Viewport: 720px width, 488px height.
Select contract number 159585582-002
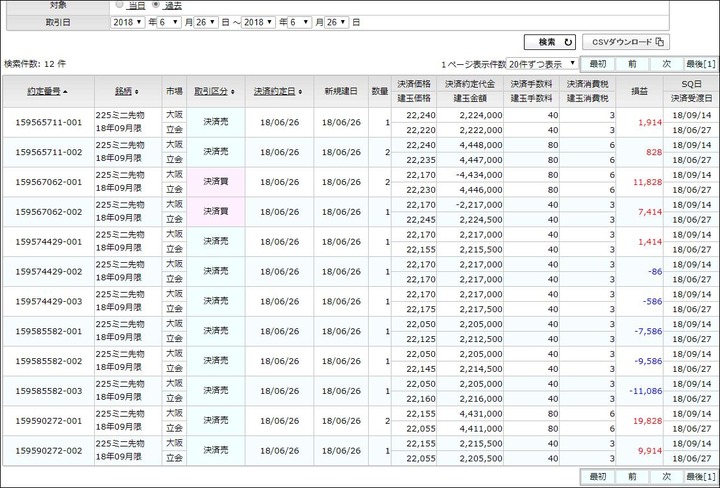point(48,361)
